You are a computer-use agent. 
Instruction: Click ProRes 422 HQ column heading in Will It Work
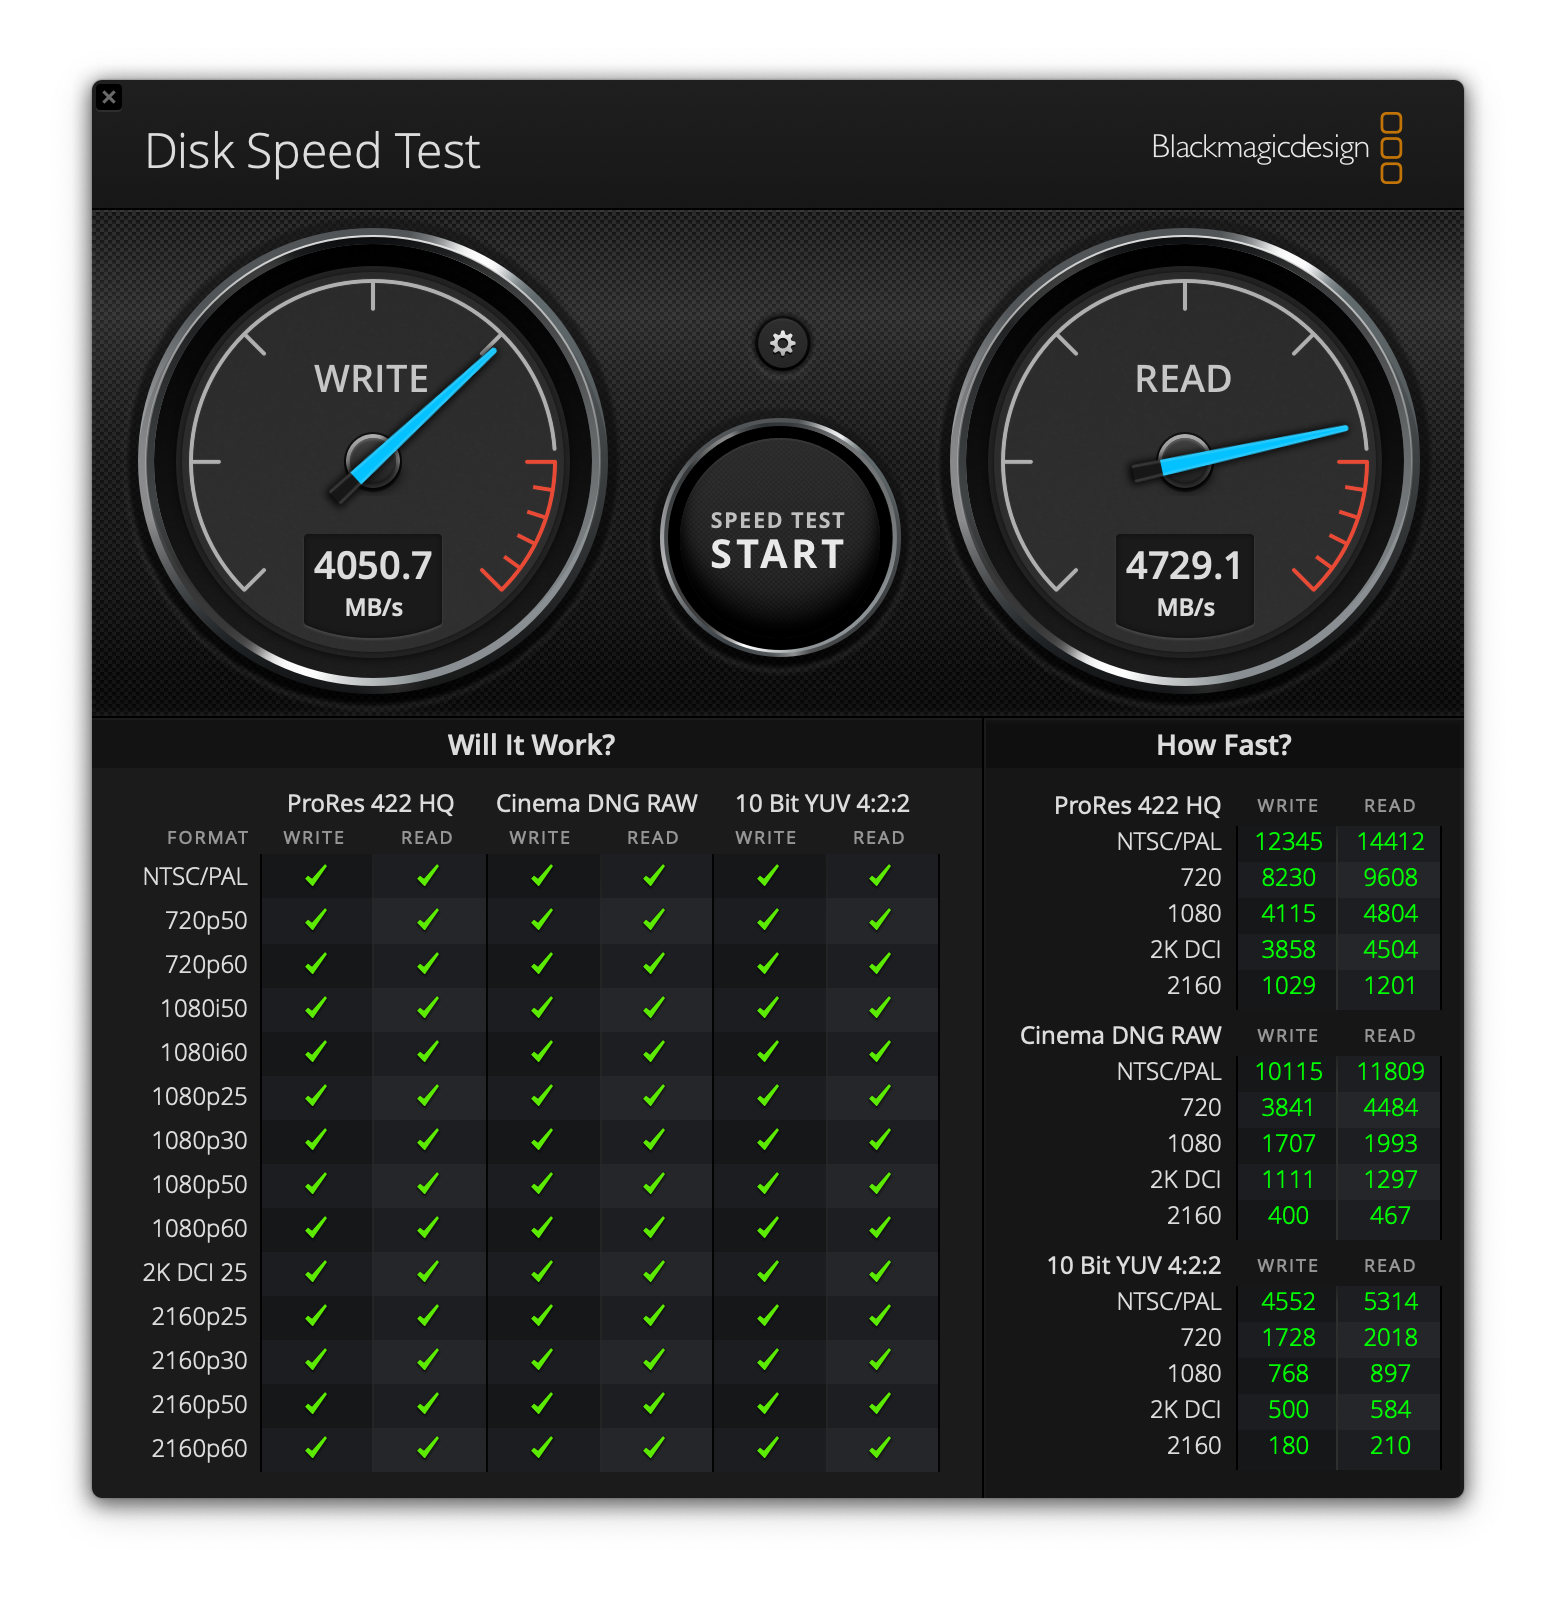[370, 804]
